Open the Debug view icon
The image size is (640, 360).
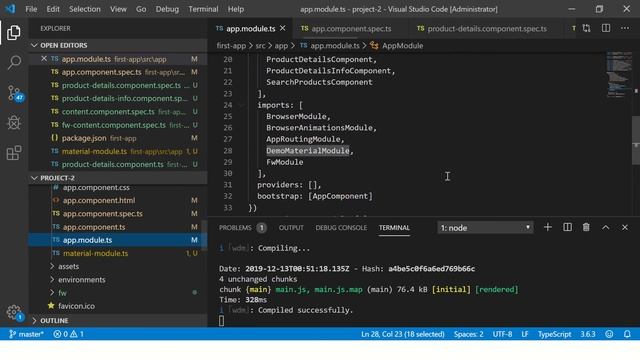pyautogui.click(x=13, y=123)
